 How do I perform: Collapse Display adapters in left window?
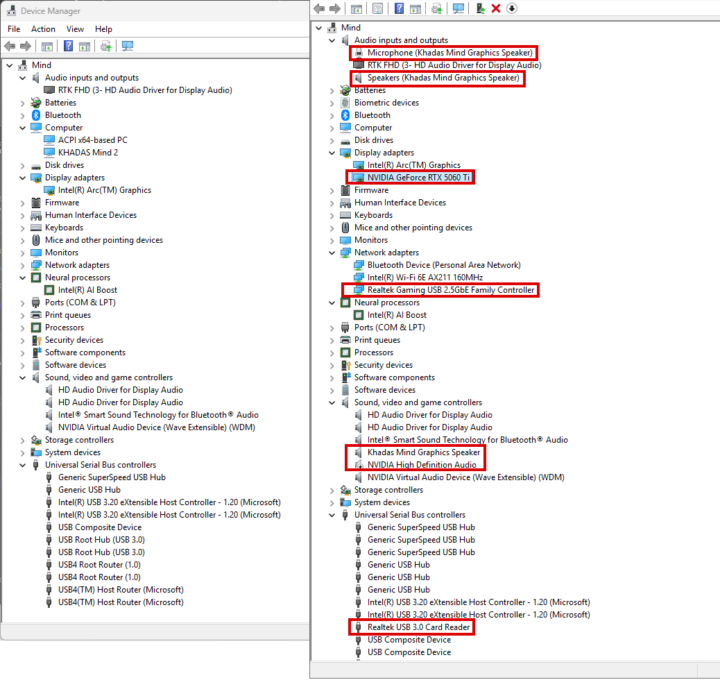pos(22,178)
